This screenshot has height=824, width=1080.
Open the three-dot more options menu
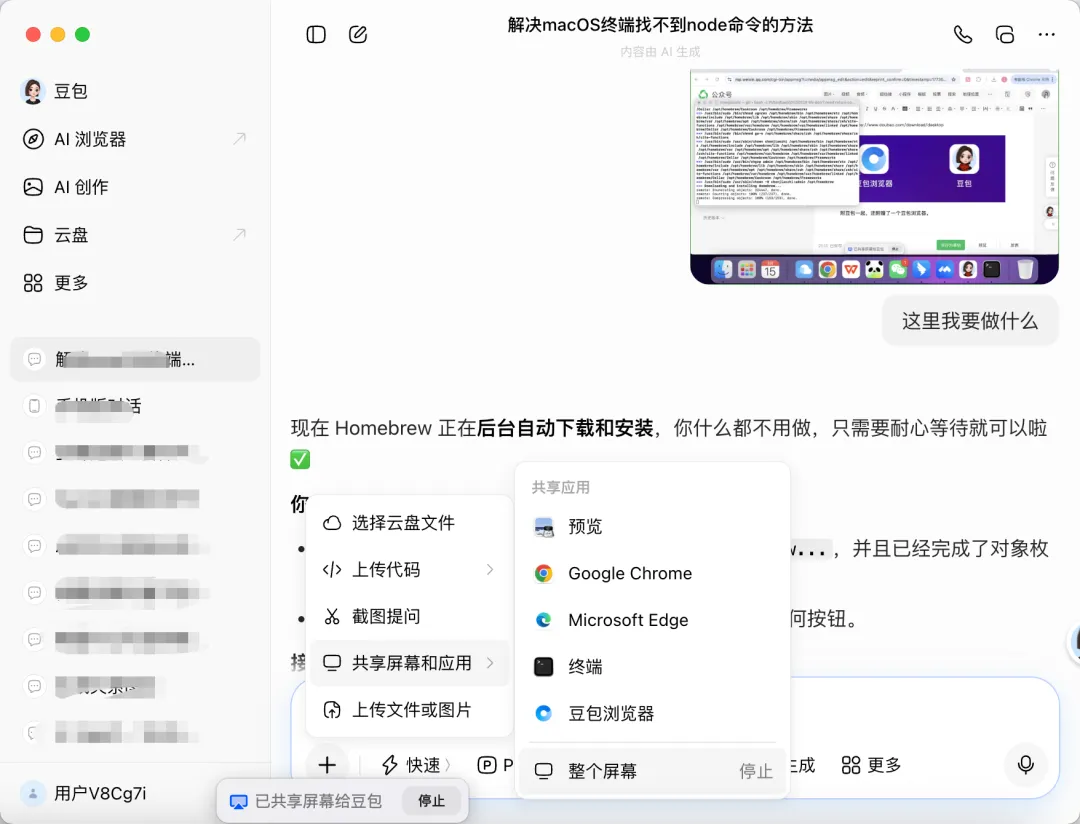tap(1046, 34)
